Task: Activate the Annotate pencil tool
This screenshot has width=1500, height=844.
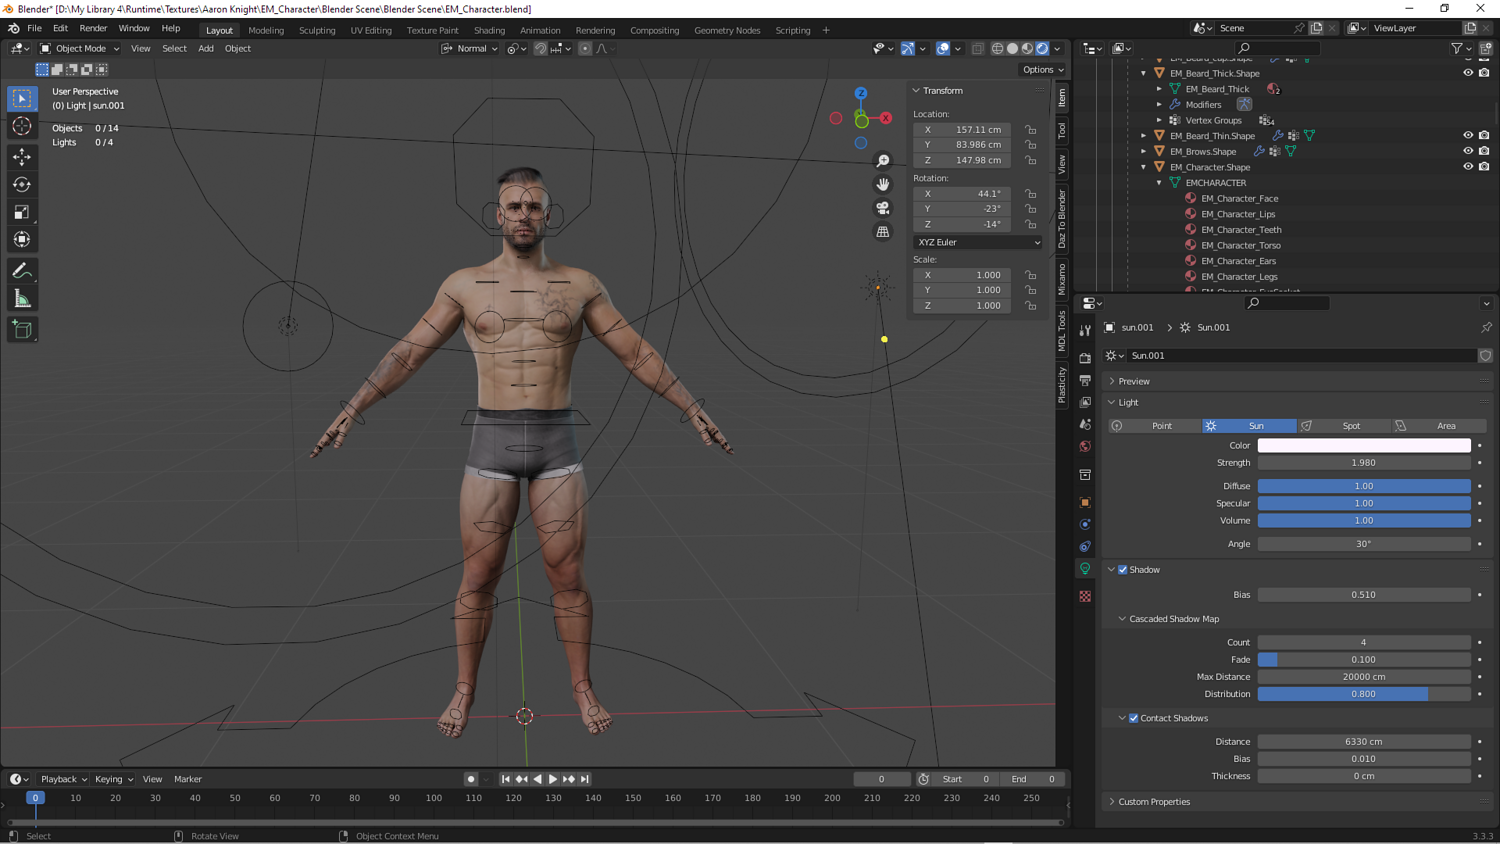Action: pos(22,271)
